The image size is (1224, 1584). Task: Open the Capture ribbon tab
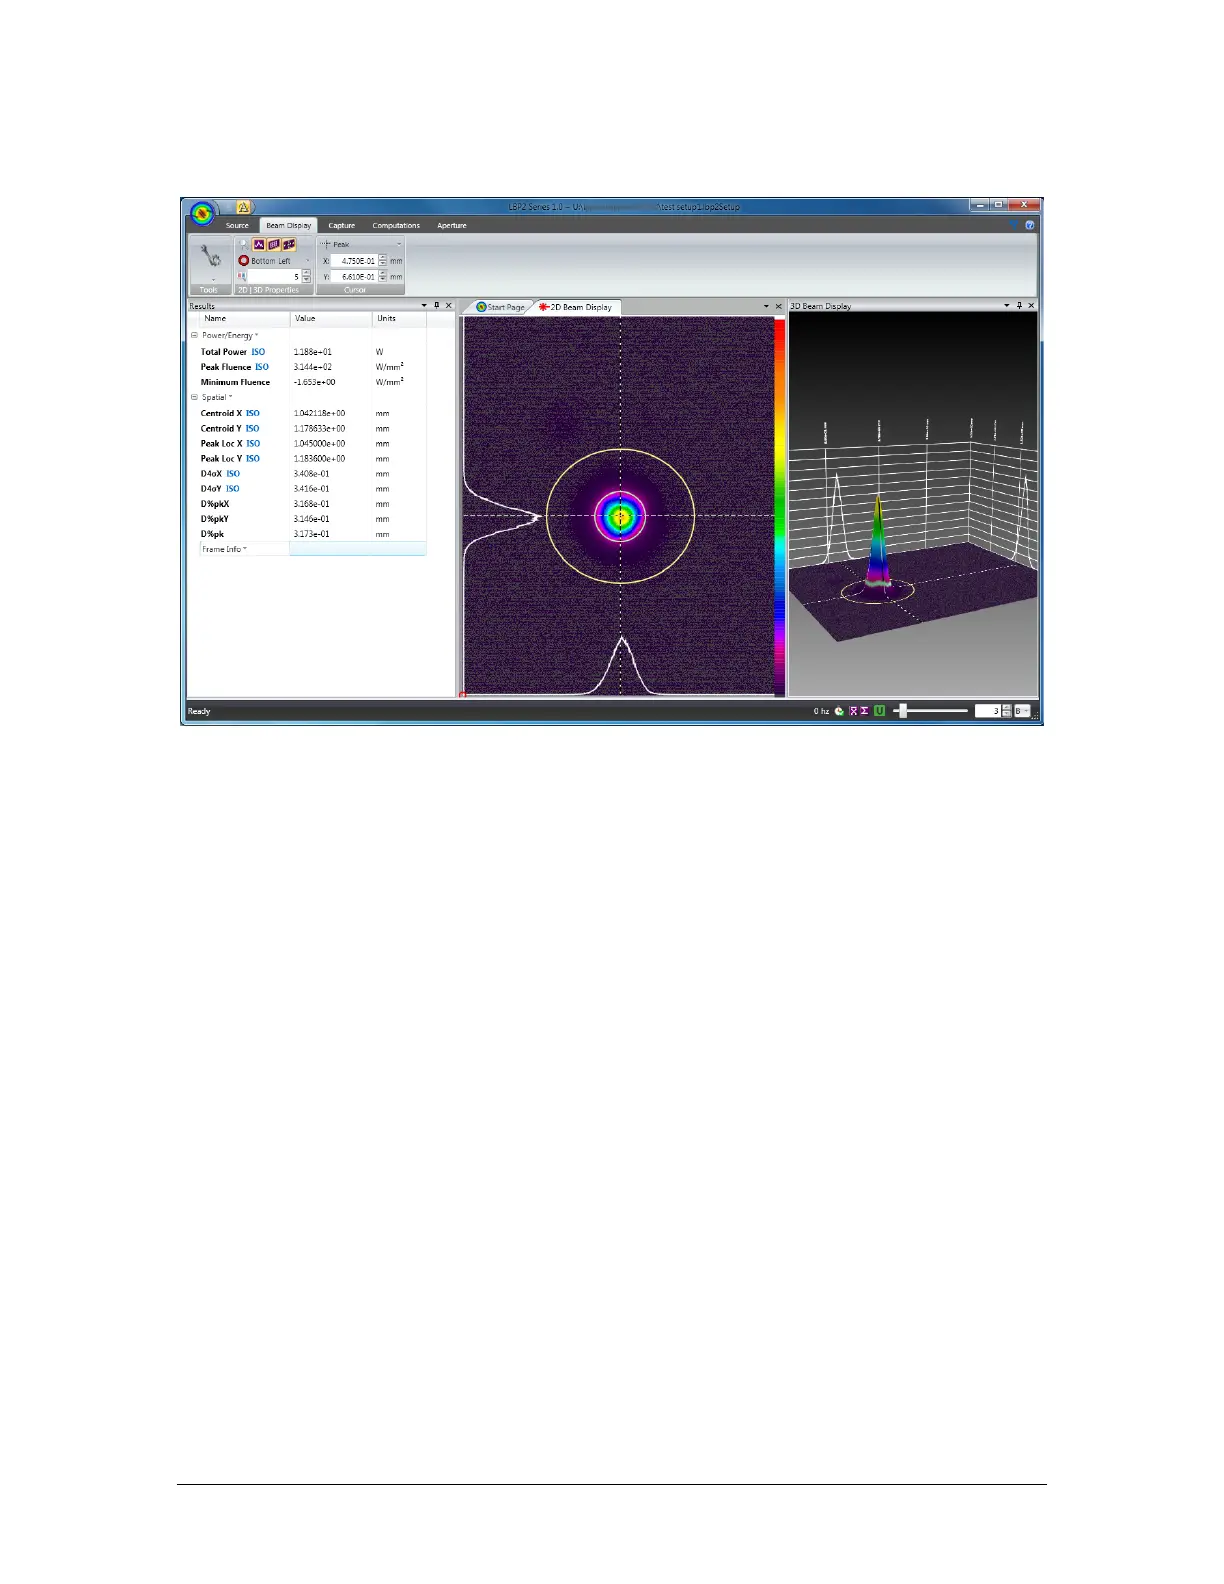click(342, 226)
